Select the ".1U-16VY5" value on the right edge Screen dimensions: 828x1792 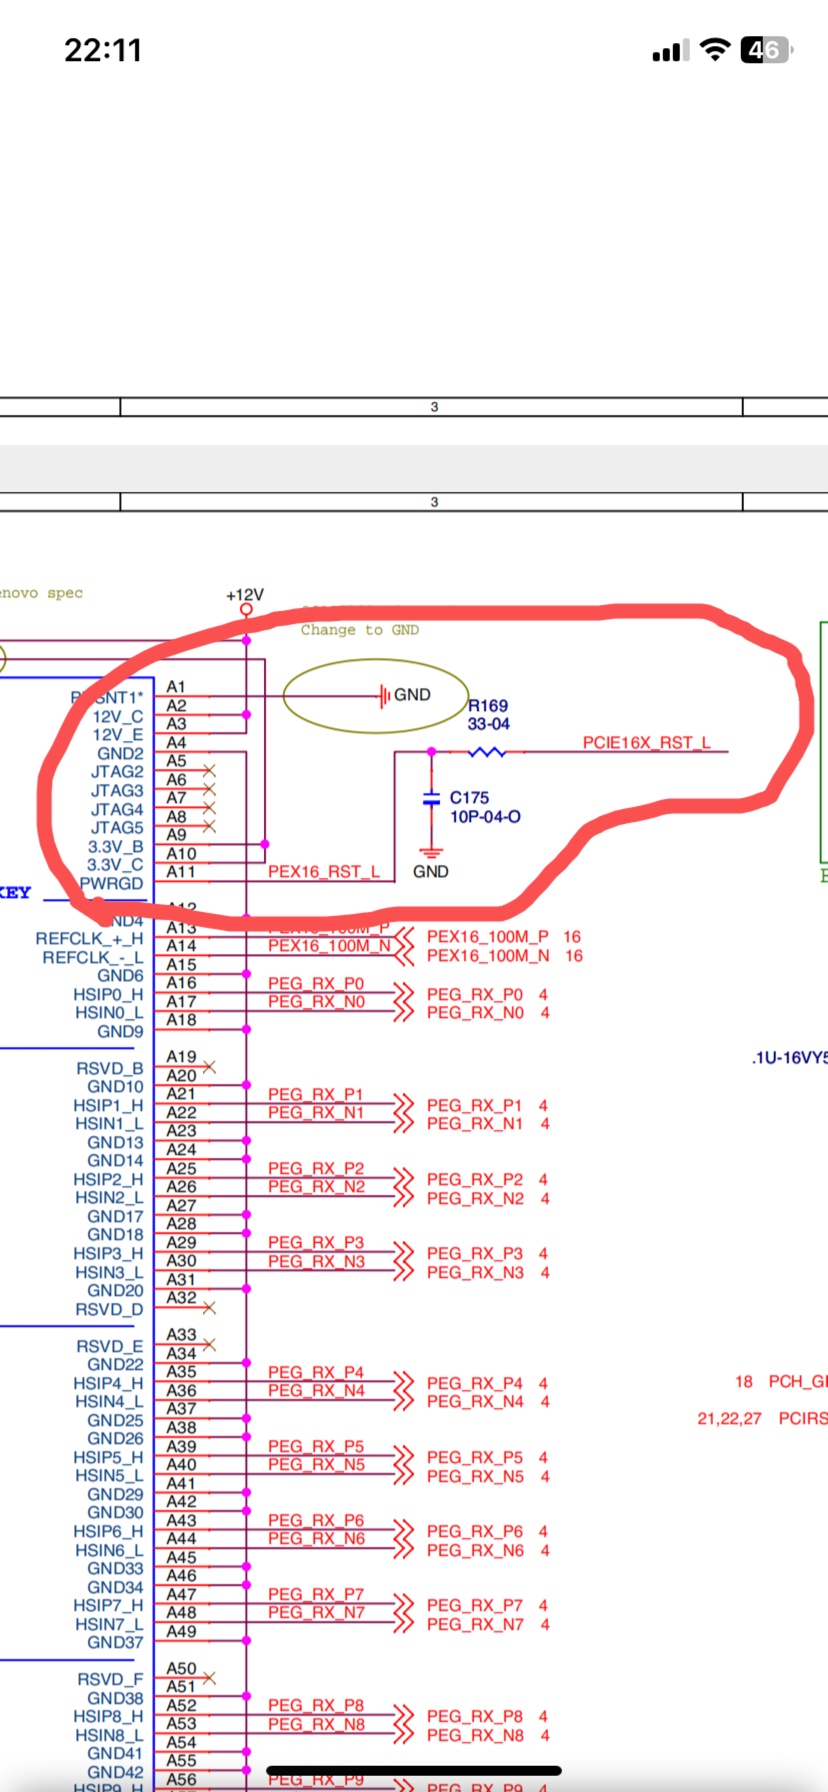pos(790,1058)
